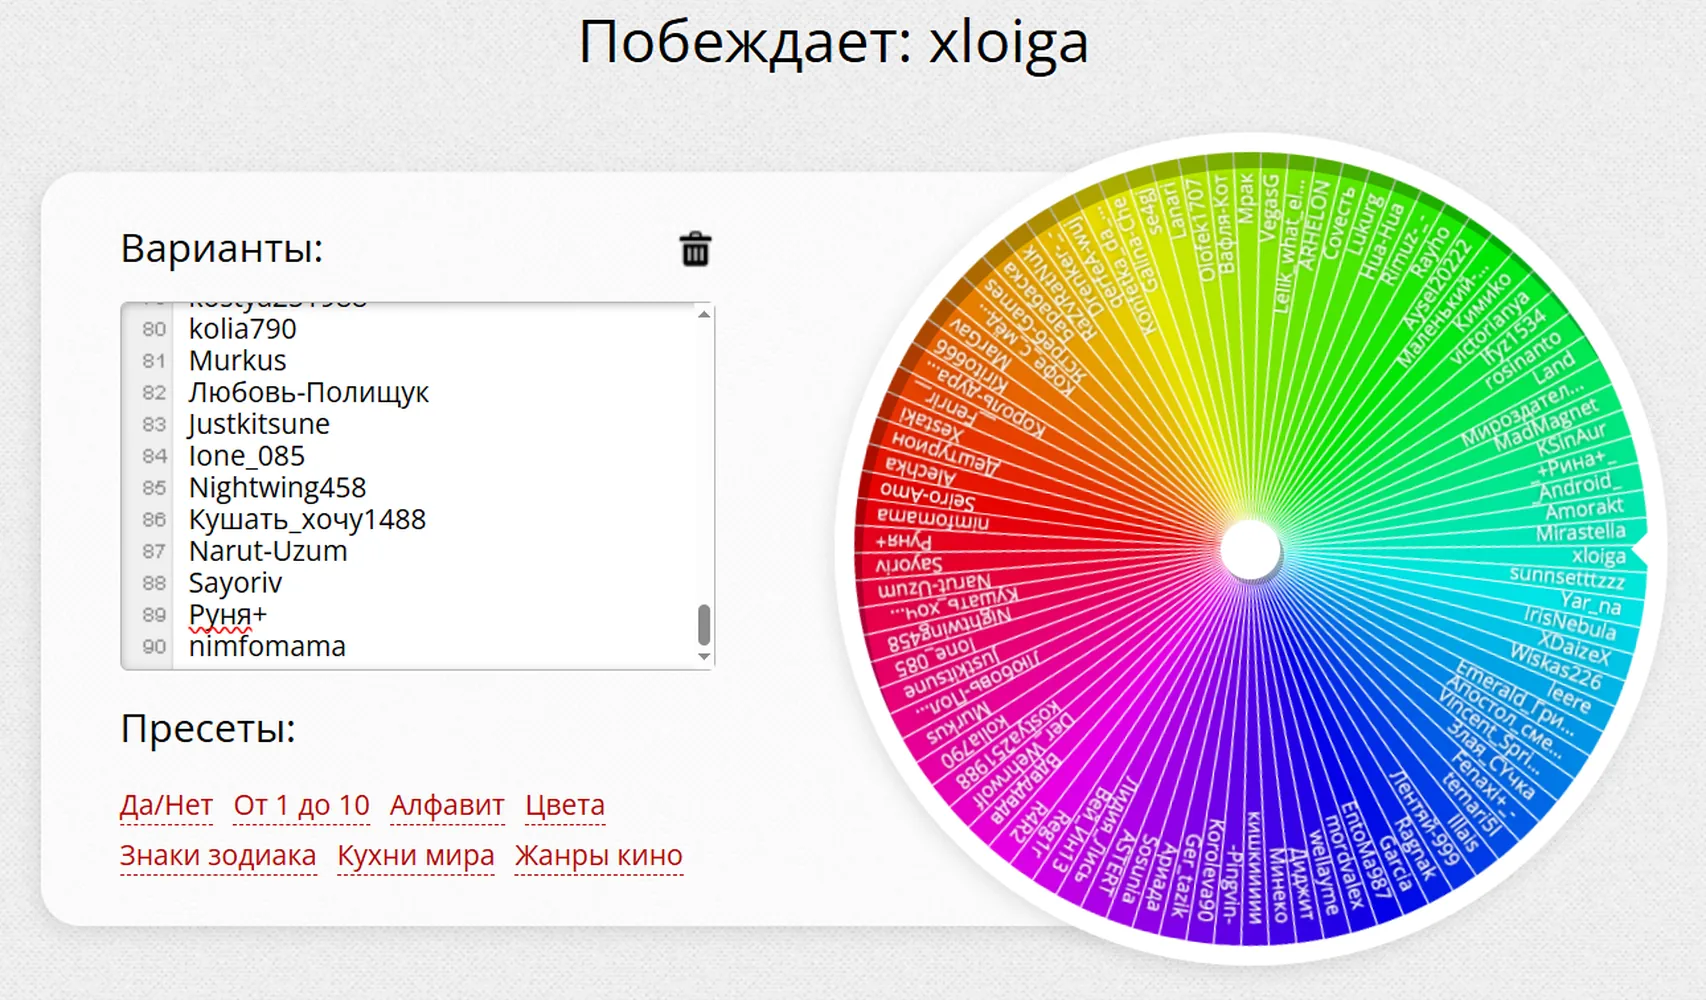1706x1000 pixels.
Task: Click the variants list scrollbar thumb
Action: click(704, 624)
